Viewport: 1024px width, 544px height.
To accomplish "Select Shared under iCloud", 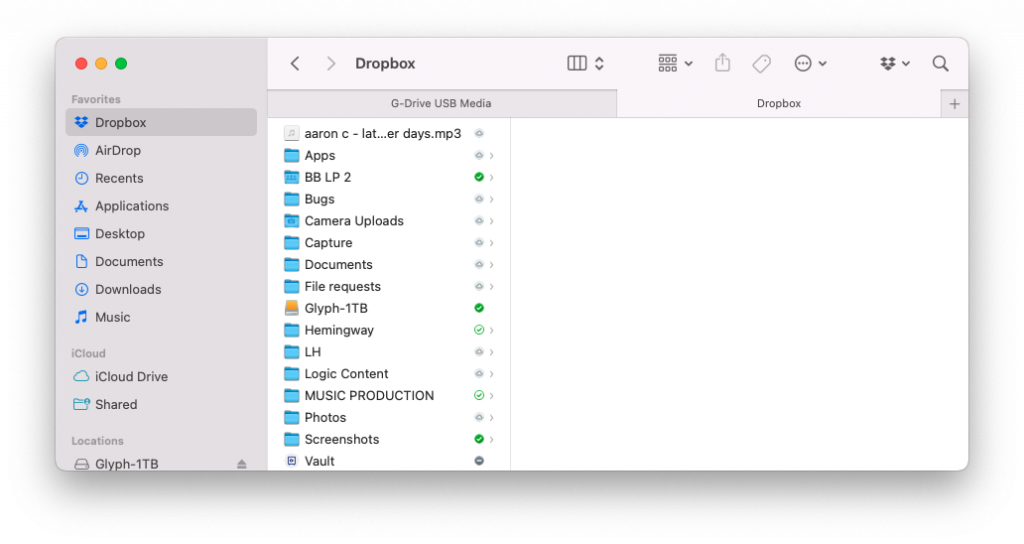I will 161,404.
